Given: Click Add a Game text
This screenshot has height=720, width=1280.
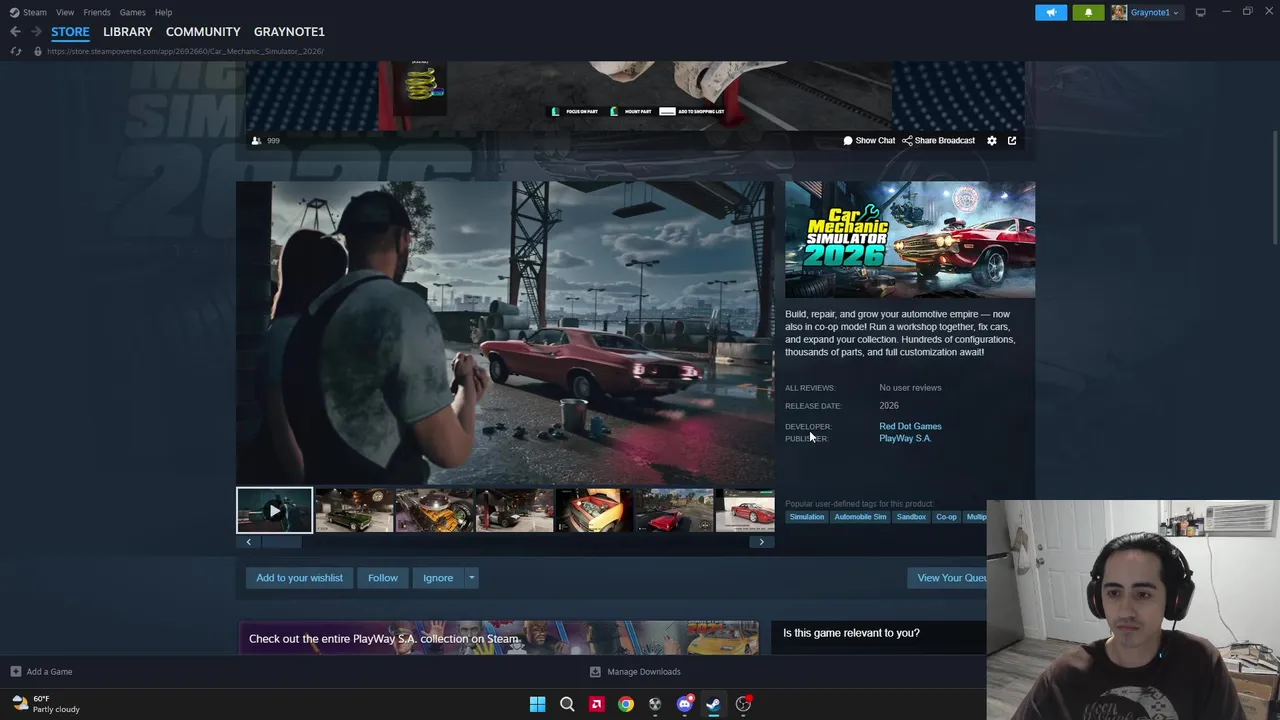Looking at the screenshot, I should [49, 672].
